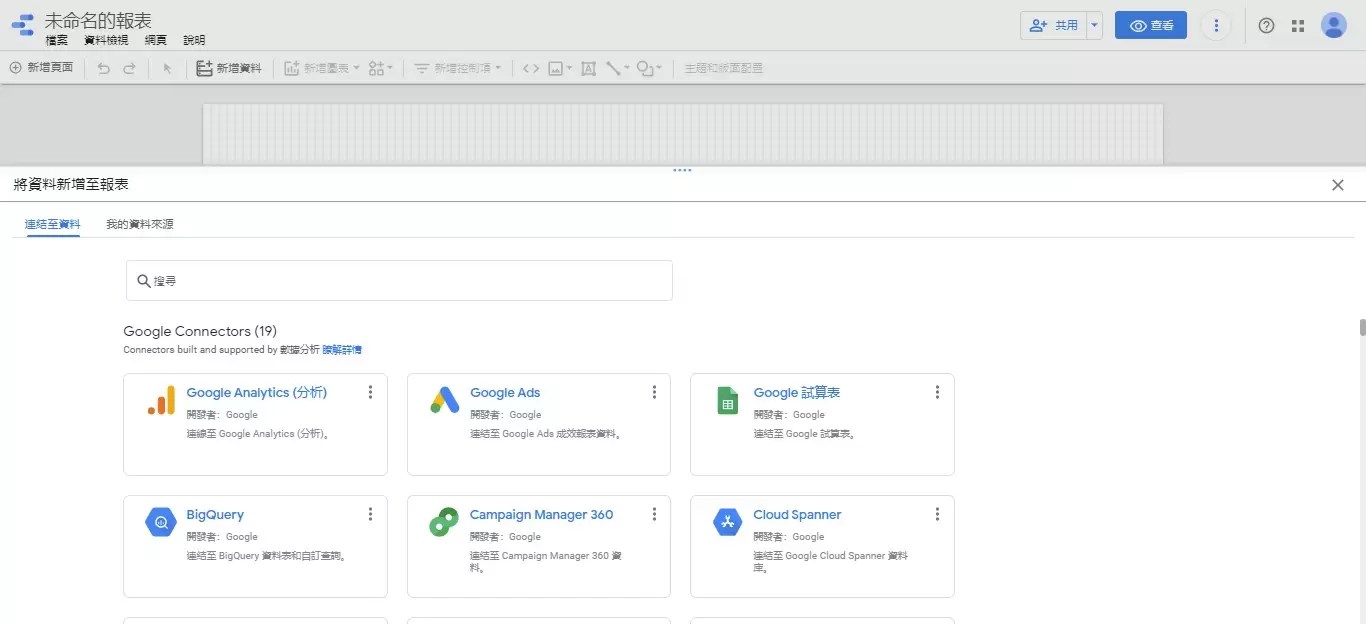1366x625 pixels.
Task: Click the 查看 button
Action: [1150, 25]
